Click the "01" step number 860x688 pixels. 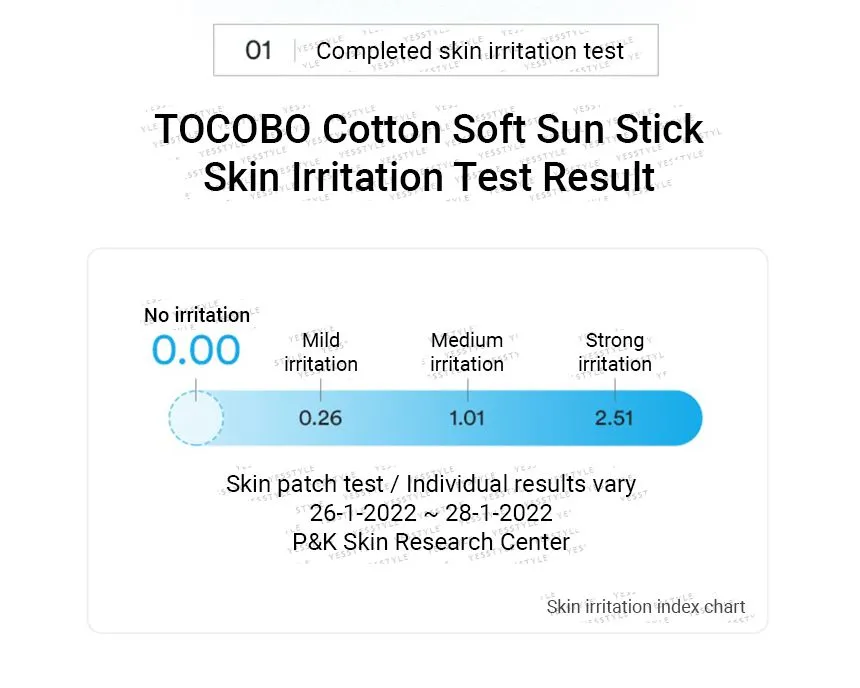point(259,51)
